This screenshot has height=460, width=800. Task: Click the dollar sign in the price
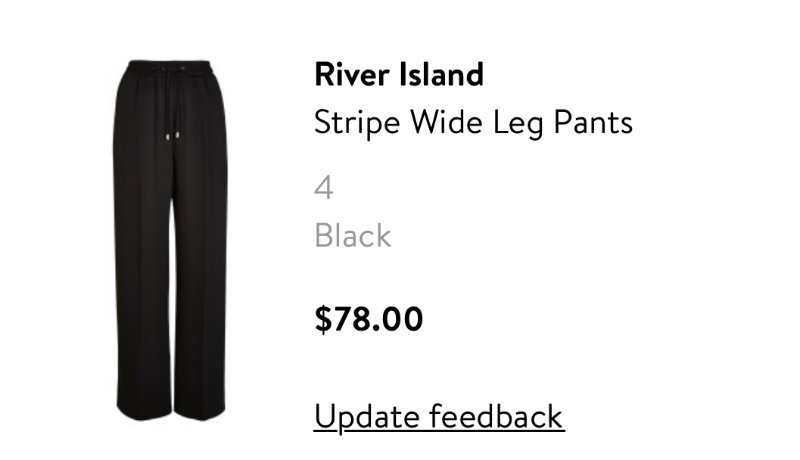coord(323,319)
